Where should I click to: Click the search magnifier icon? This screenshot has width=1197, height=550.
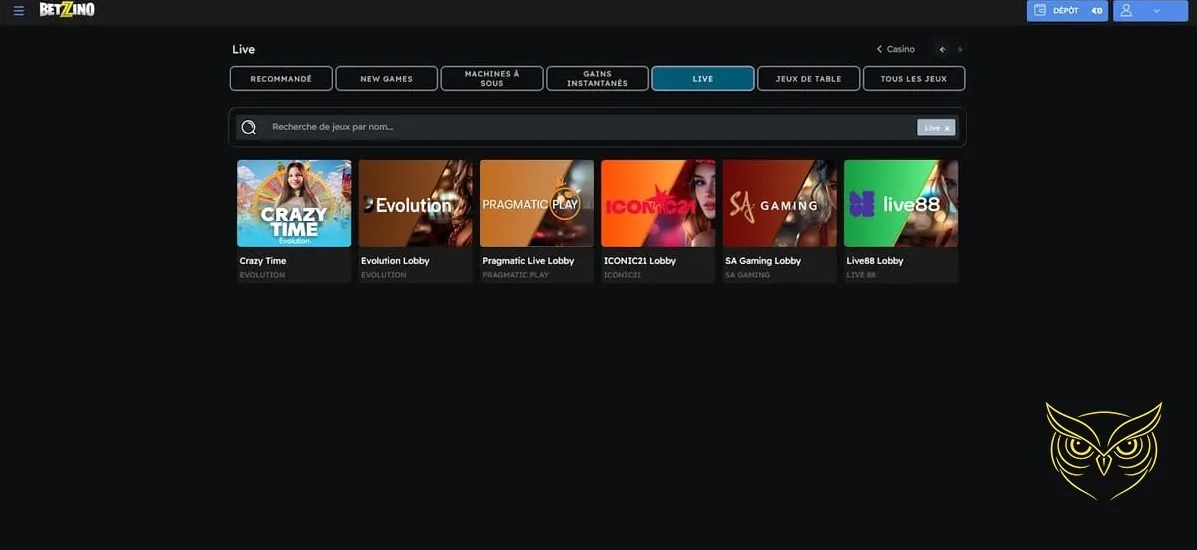point(249,127)
